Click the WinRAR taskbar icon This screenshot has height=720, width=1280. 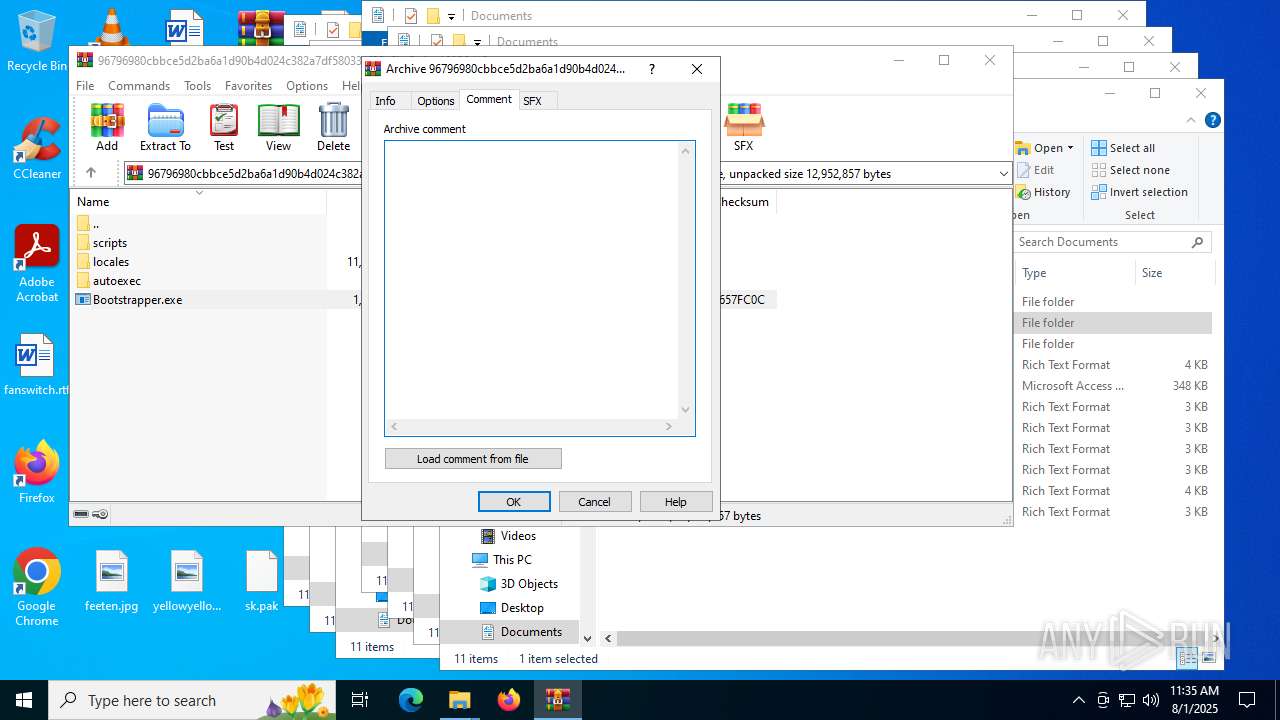[x=558, y=700]
